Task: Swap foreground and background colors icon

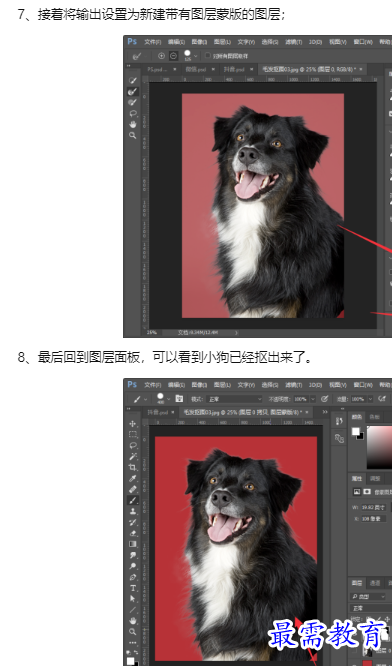Action: point(136,652)
